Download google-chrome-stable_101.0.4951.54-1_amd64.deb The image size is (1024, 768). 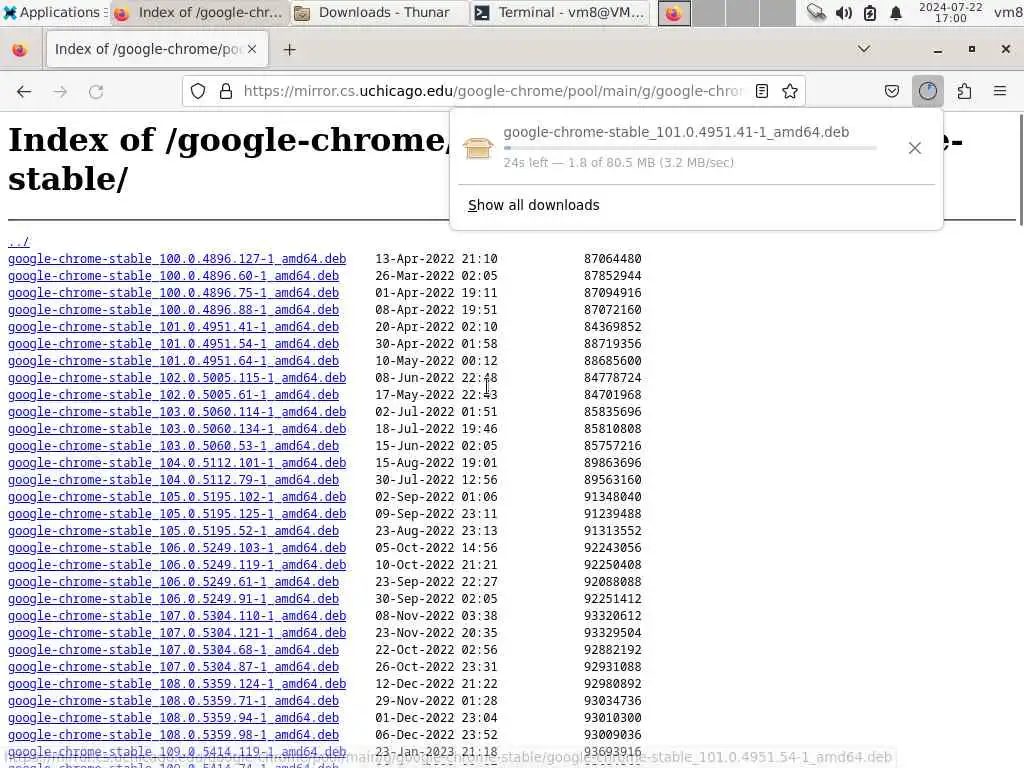(x=174, y=344)
